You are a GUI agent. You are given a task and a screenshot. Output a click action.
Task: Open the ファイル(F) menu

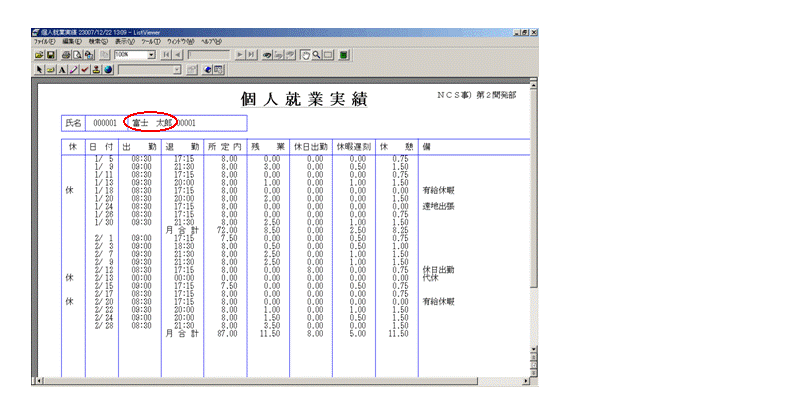click(x=44, y=43)
